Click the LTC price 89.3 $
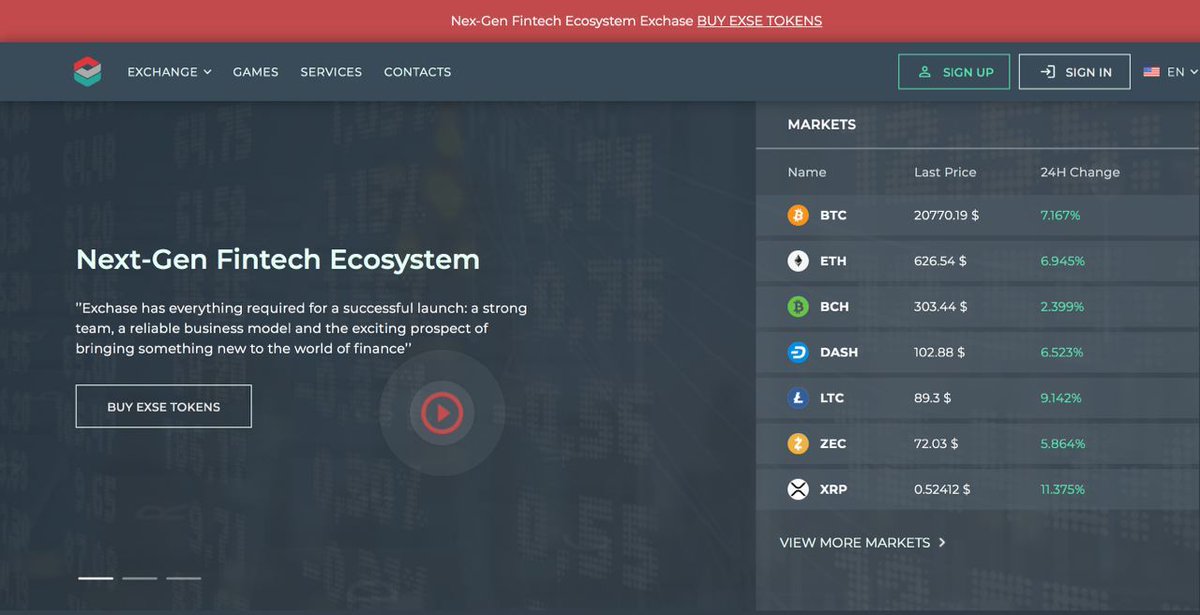Viewport: 1200px width, 615px height. 932,398
